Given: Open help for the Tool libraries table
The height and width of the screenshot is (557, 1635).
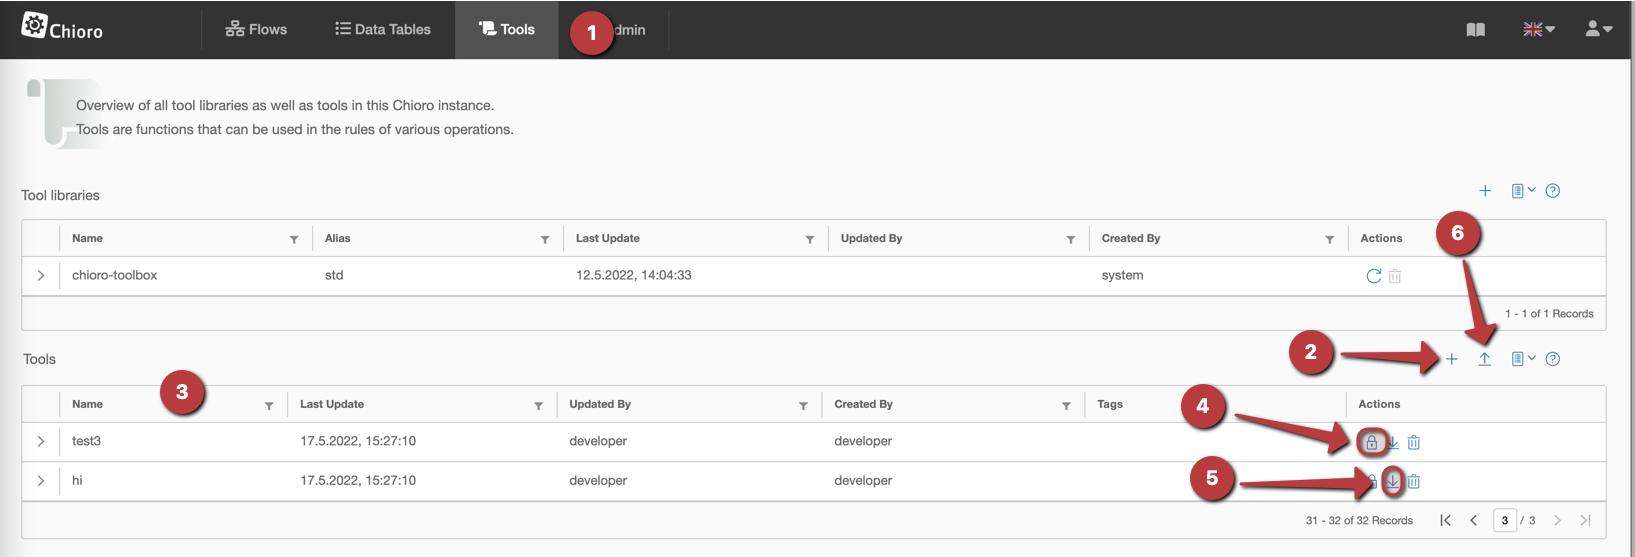Looking at the screenshot, I should coord(1552,191).
